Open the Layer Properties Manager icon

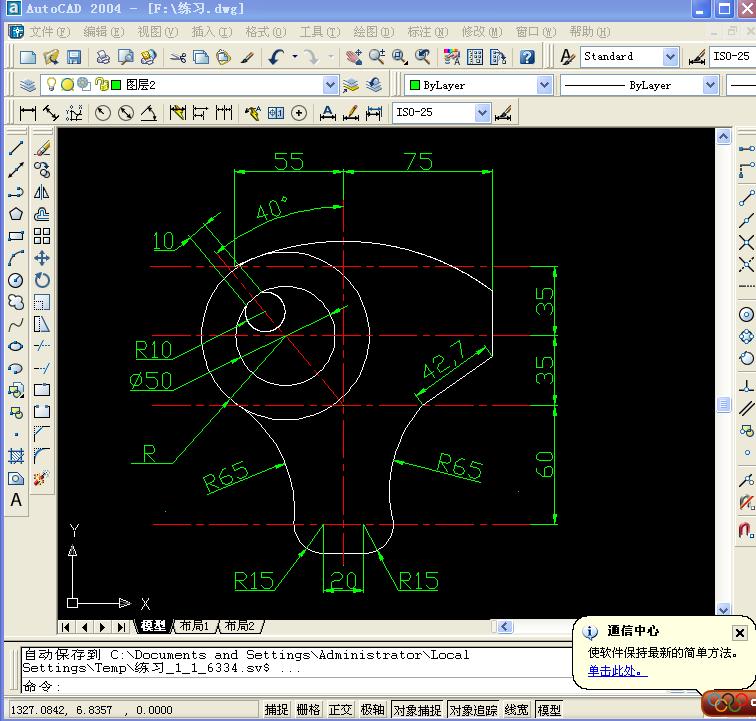tap(28, 85)
